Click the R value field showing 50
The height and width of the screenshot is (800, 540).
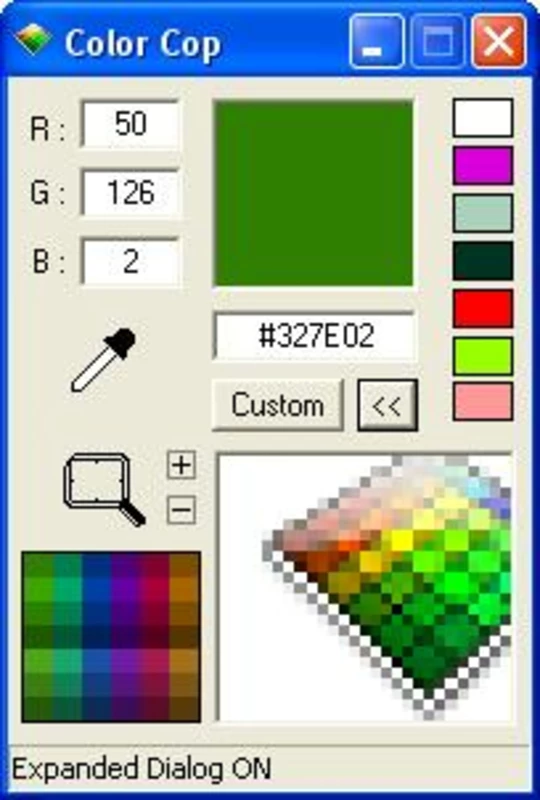tap(130, 124)
